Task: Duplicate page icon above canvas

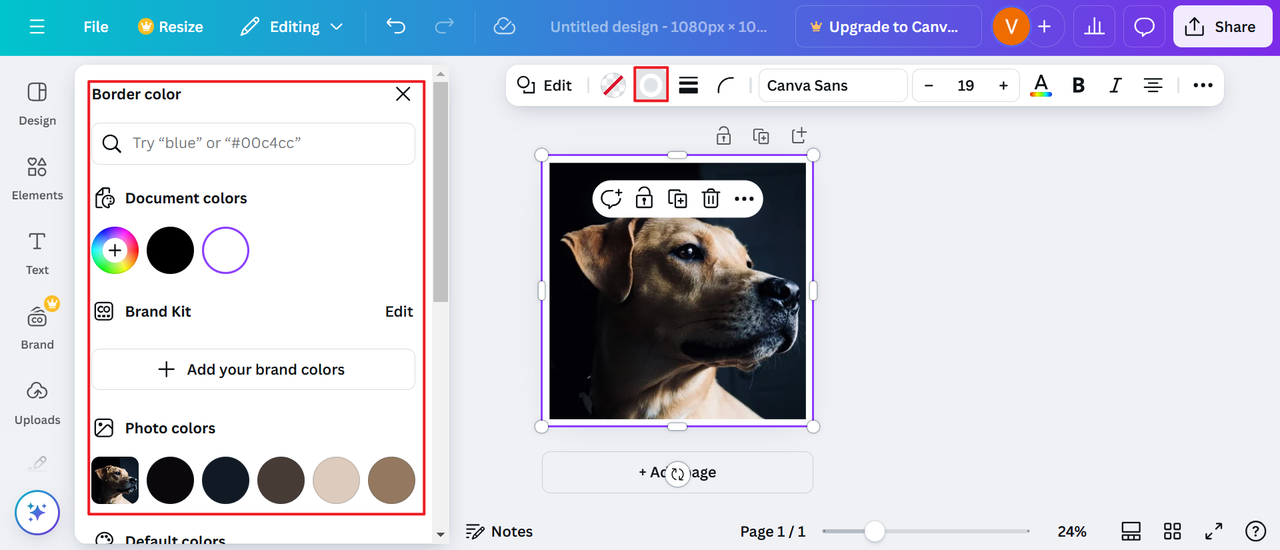Action: pyautogui.click(x=761, y=135)
